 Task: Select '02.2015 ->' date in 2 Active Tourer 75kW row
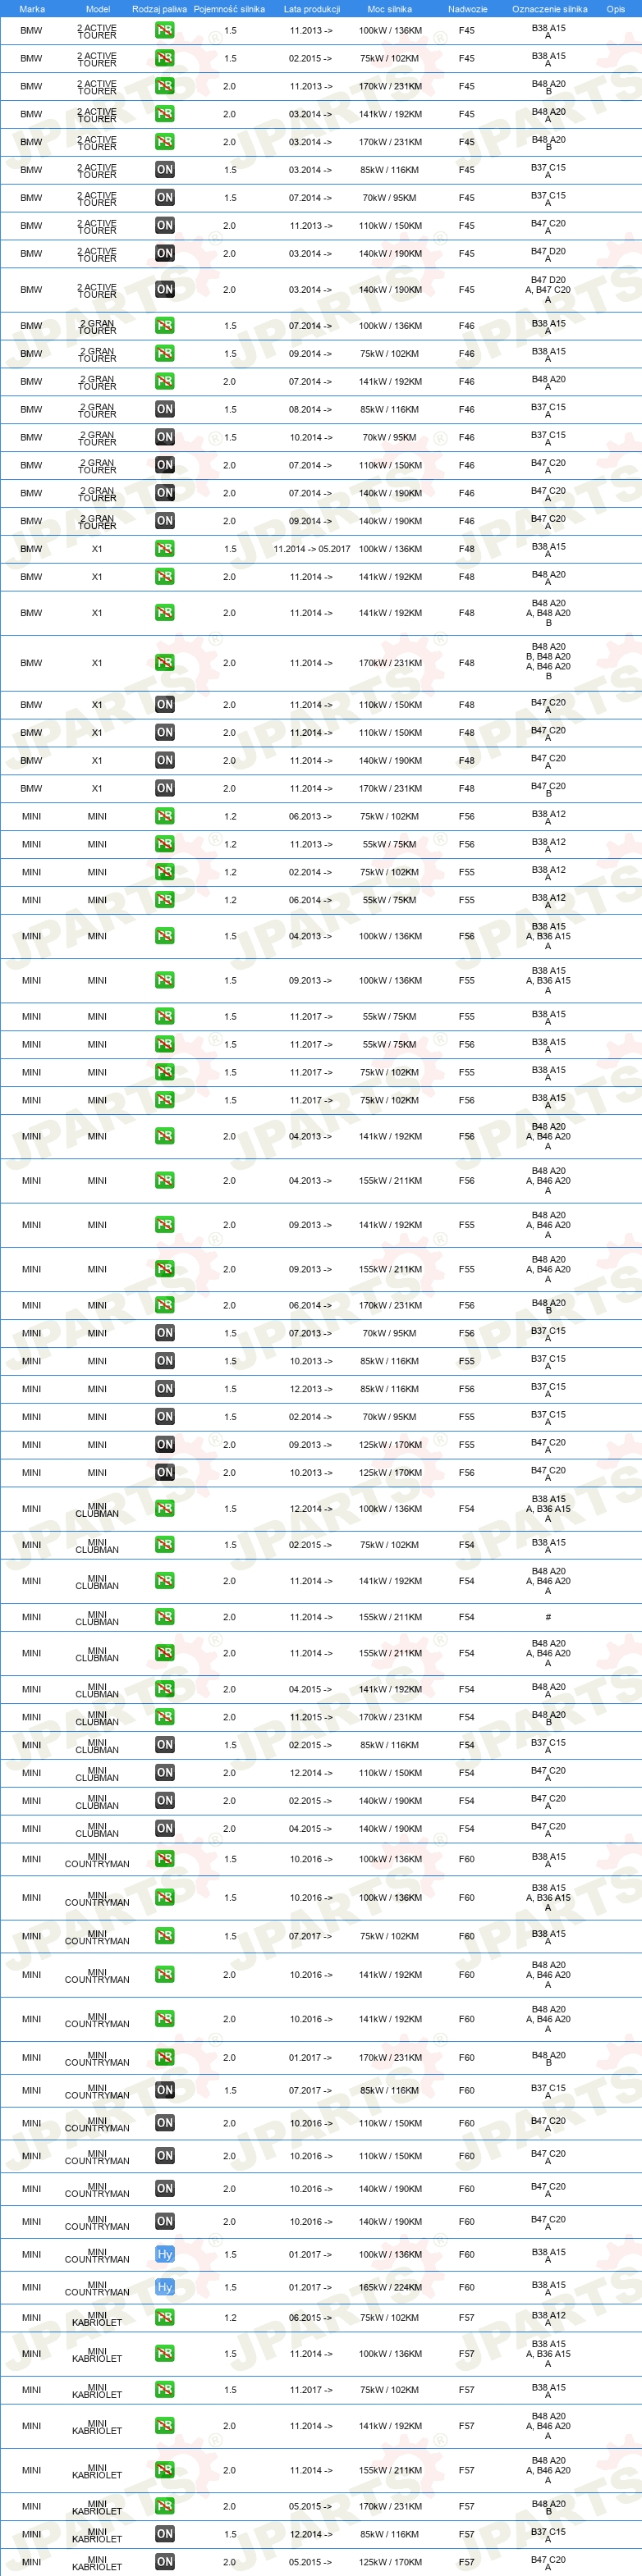click(x=311, y=58)
